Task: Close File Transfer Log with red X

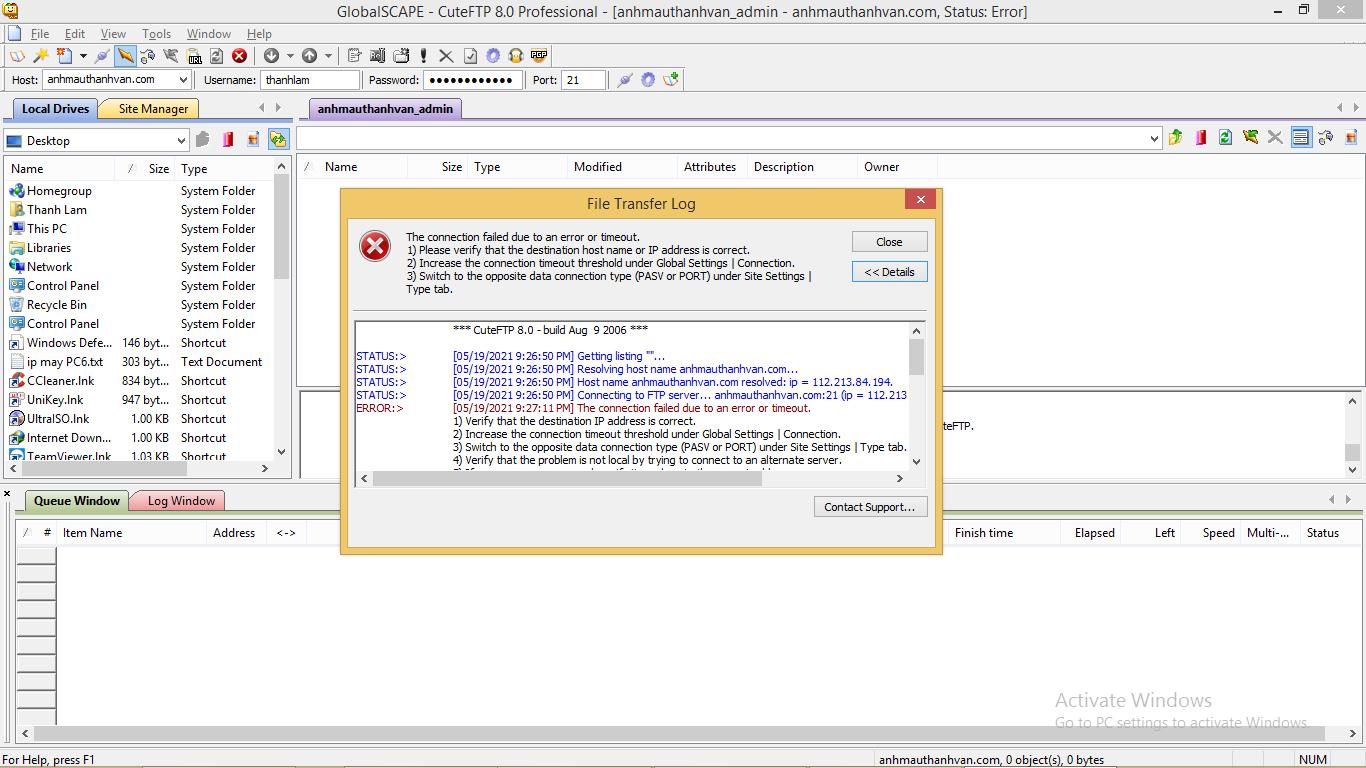Action: [x=920, y=200]
